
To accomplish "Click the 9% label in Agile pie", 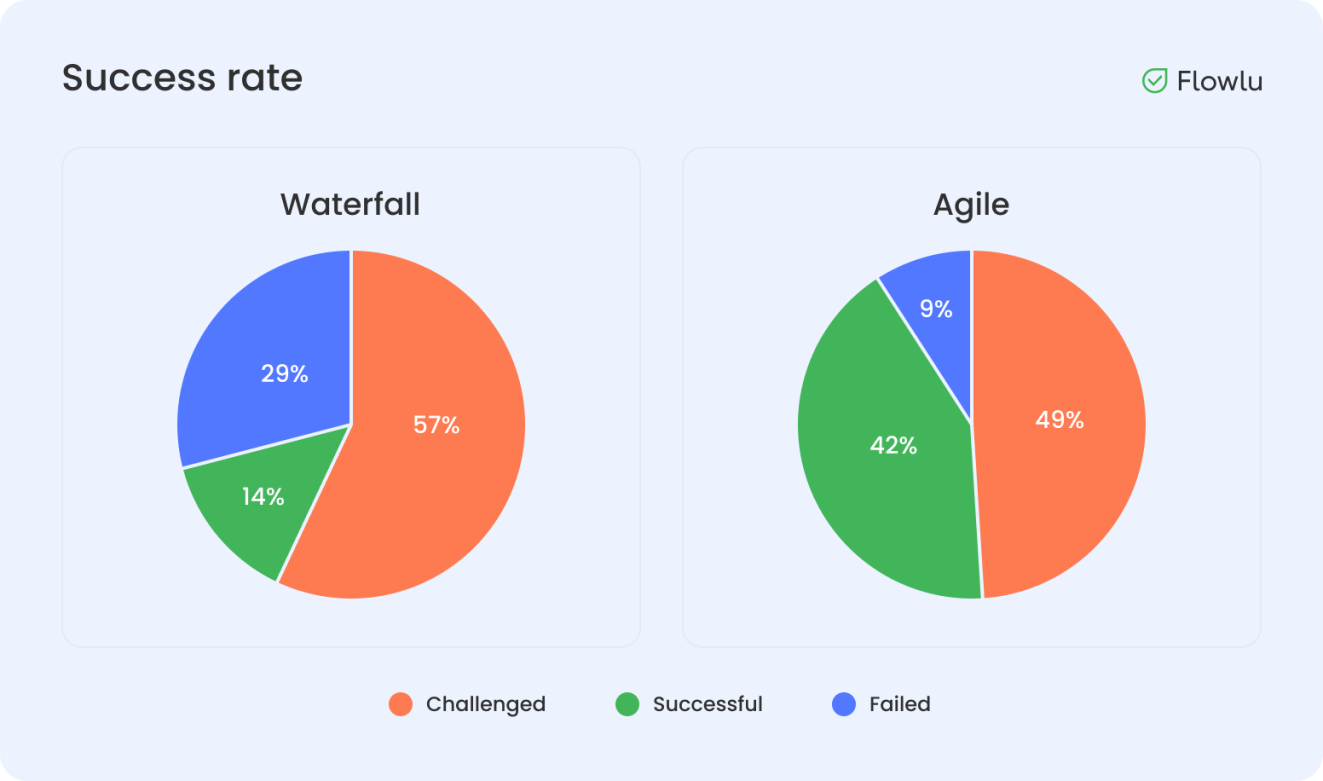I will click(x=936, y=309).
